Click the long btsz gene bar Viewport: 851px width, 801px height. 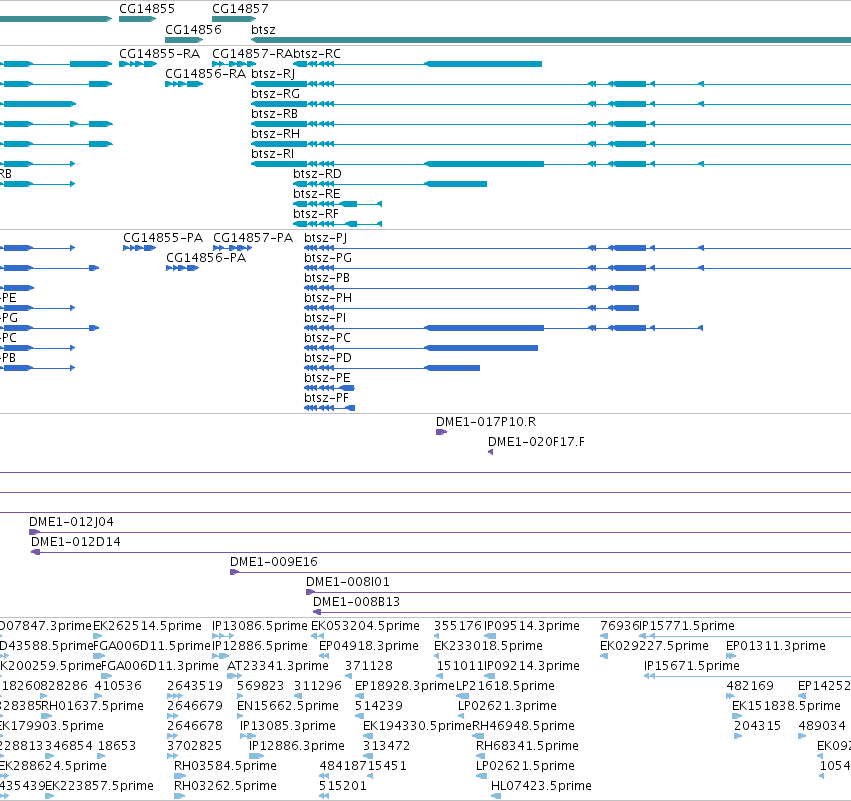pyautogui.click(x=551, y=40)
